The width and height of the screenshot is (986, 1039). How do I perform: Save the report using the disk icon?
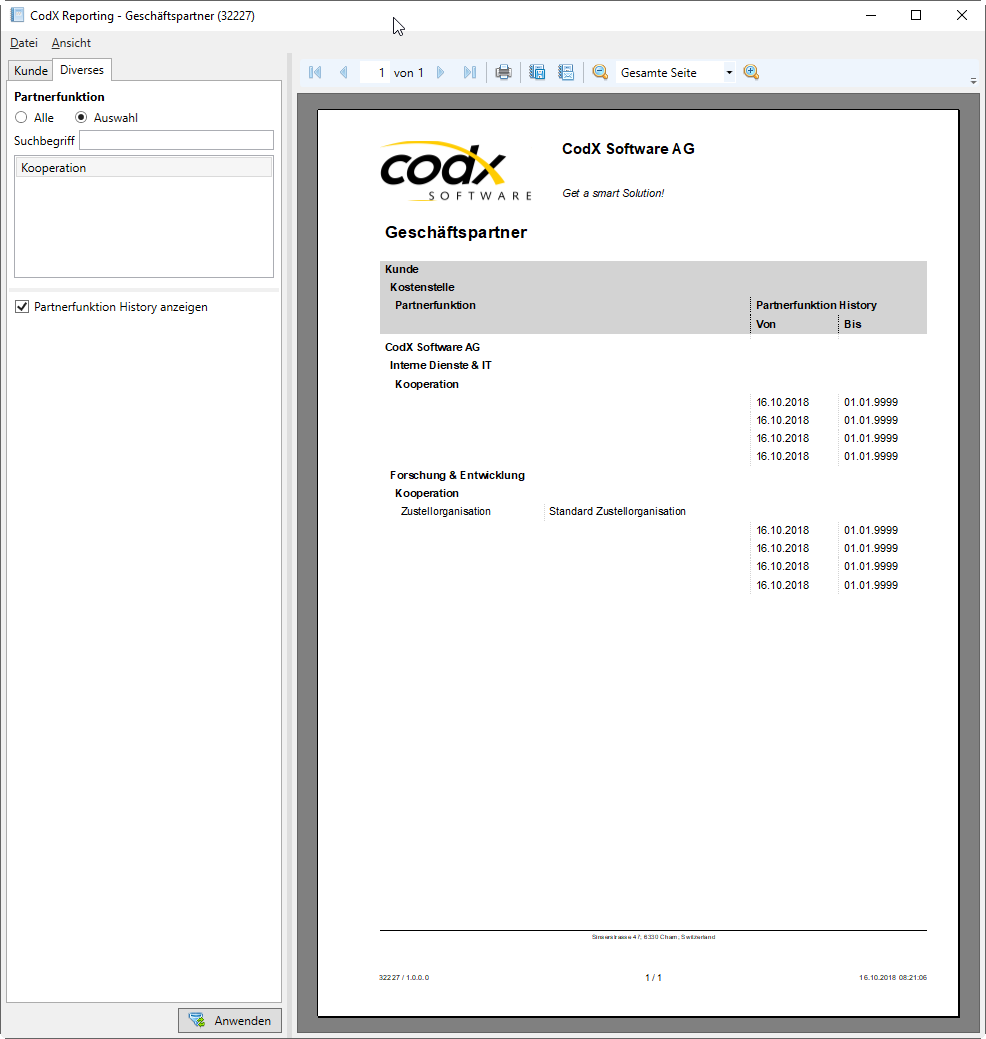[537, 72]
